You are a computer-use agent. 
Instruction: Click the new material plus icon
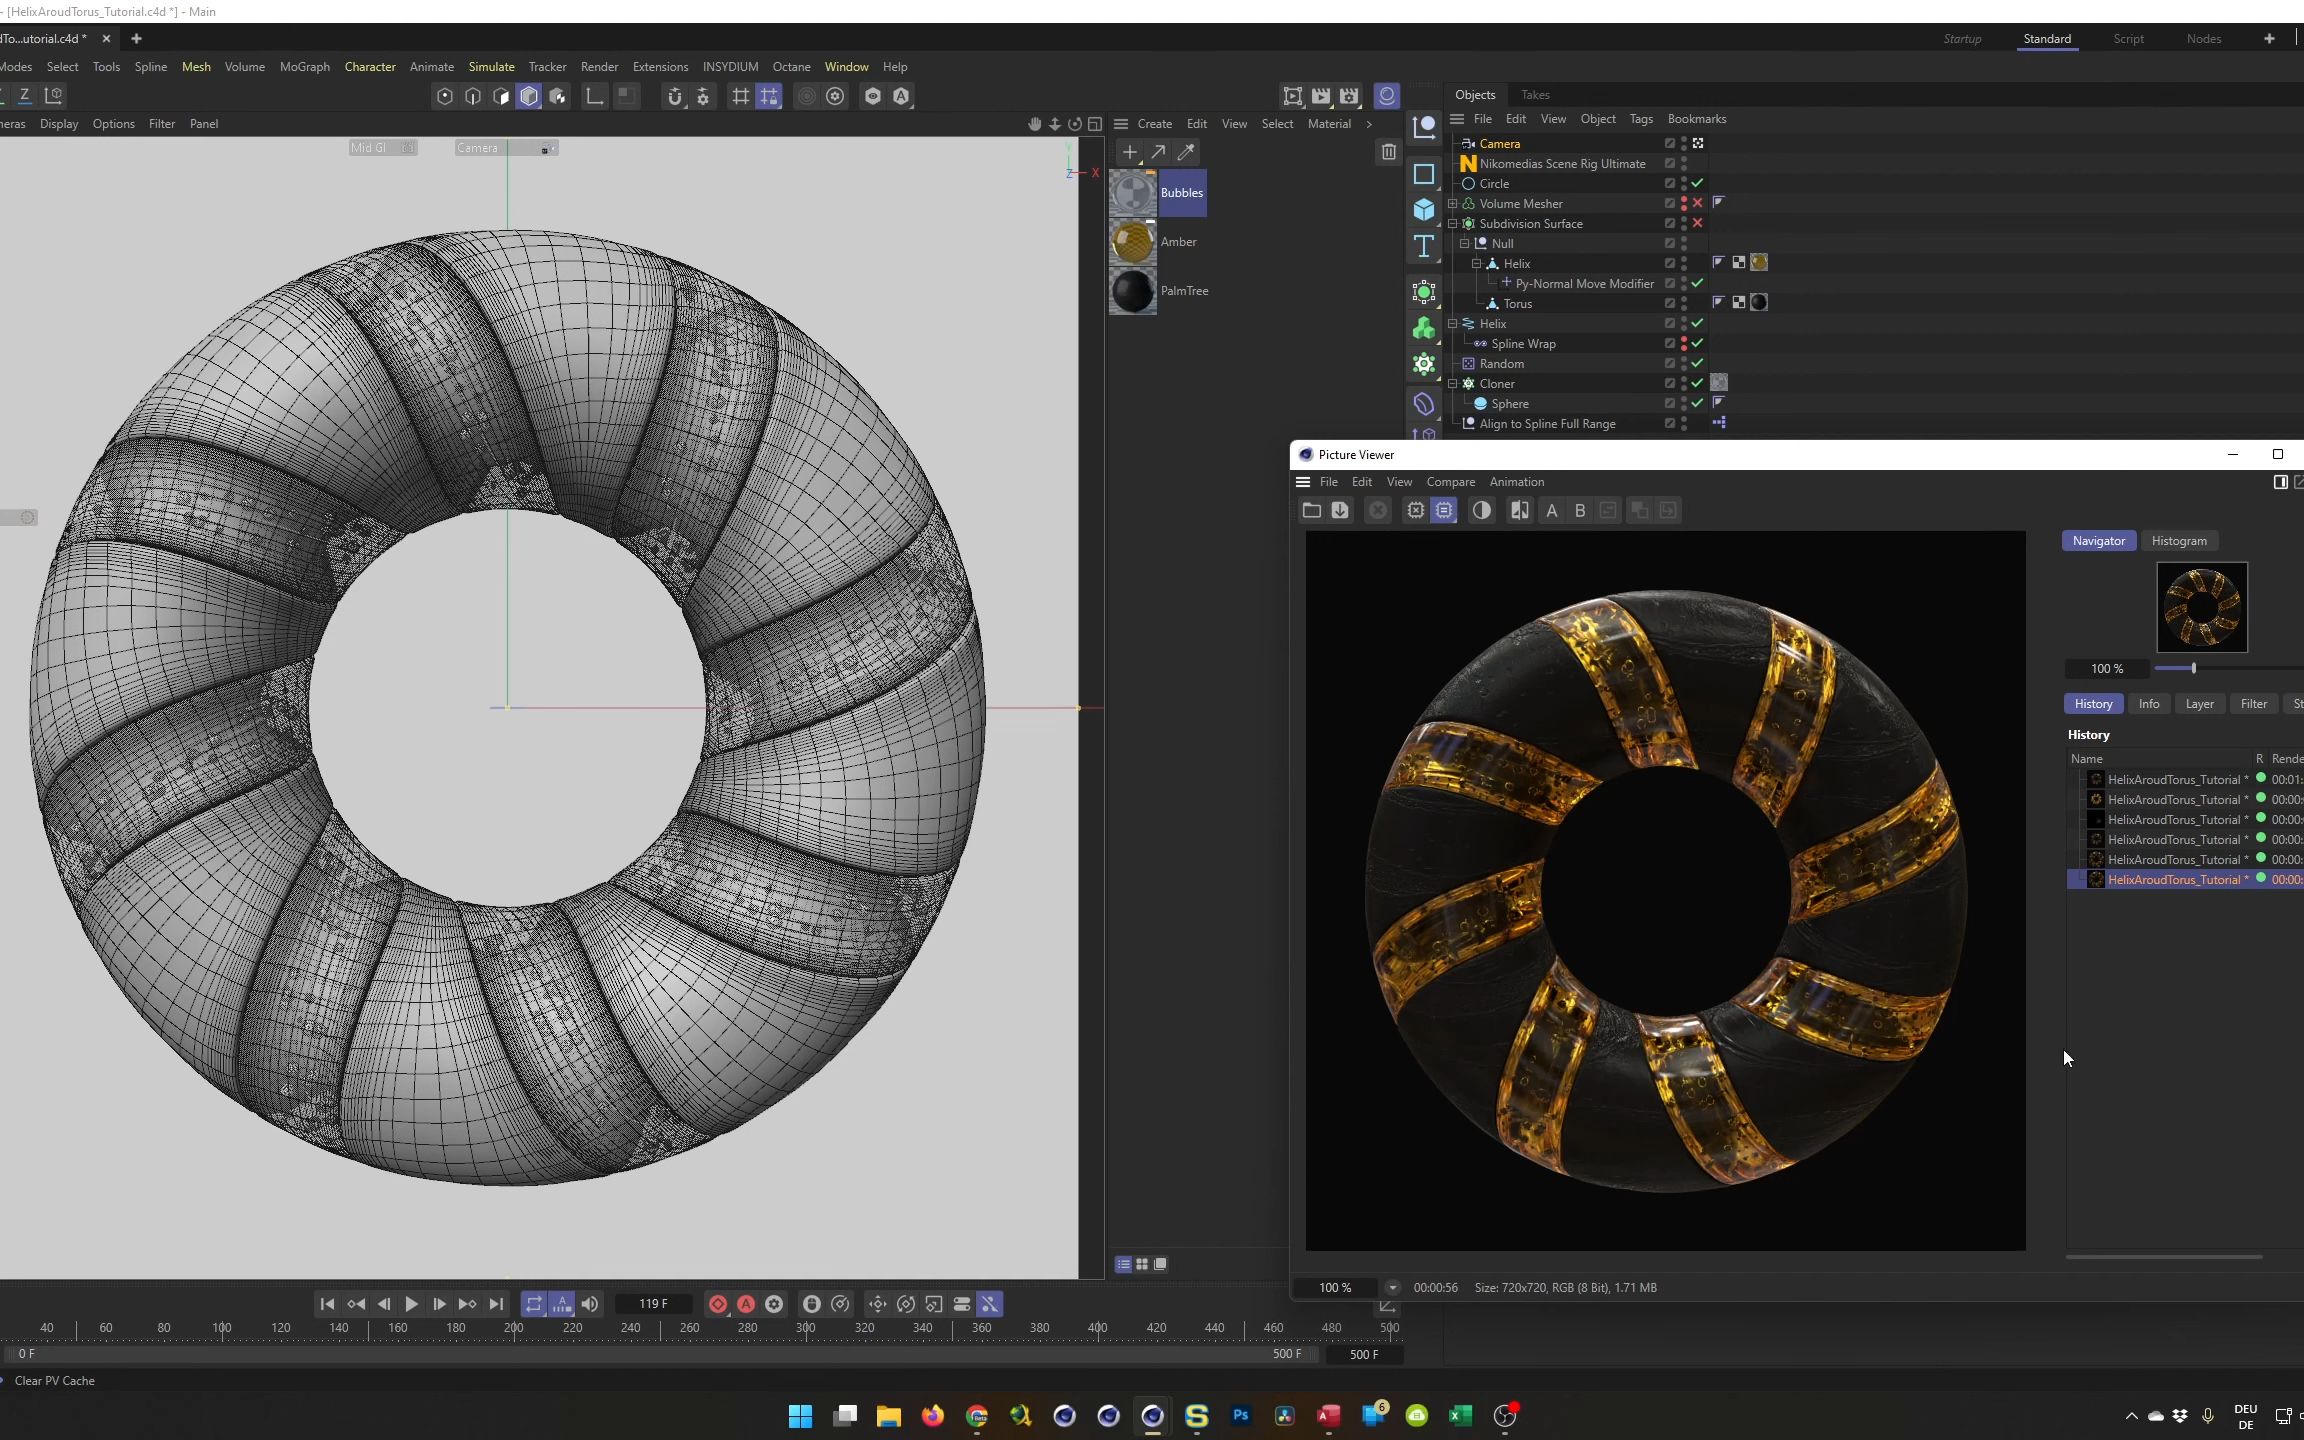1129,152
